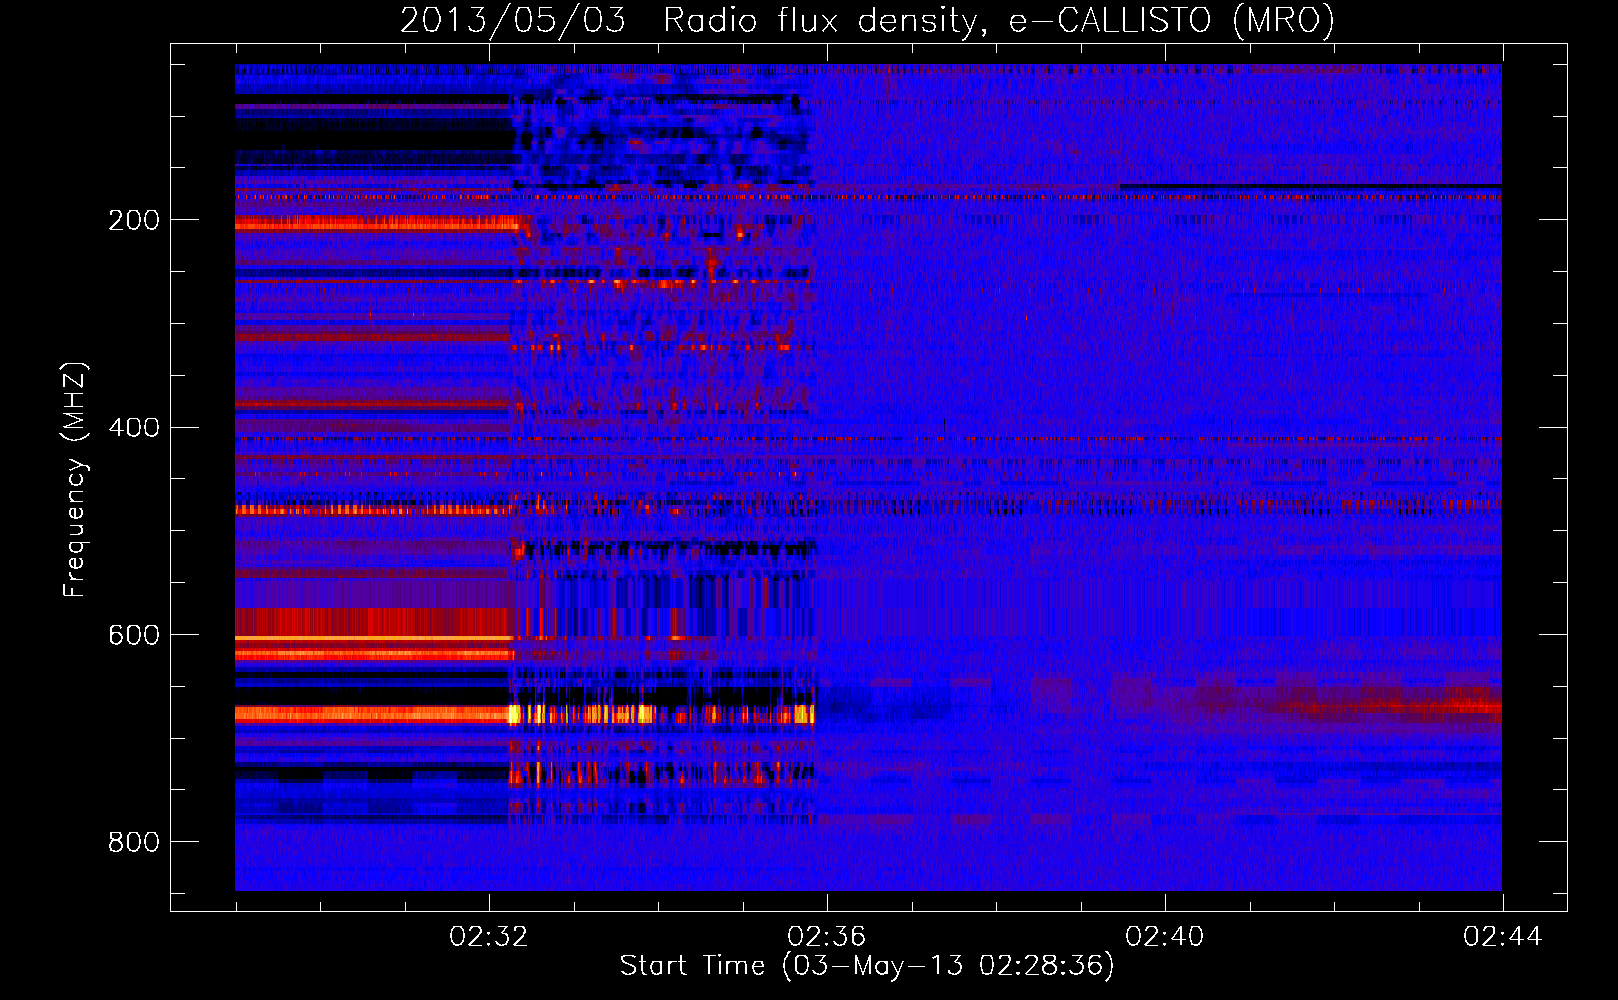Click the "Frequency (MHZ)" axis label
Screen dimensions: 1618x1000
pyautogui.click(x=75, y=479)
